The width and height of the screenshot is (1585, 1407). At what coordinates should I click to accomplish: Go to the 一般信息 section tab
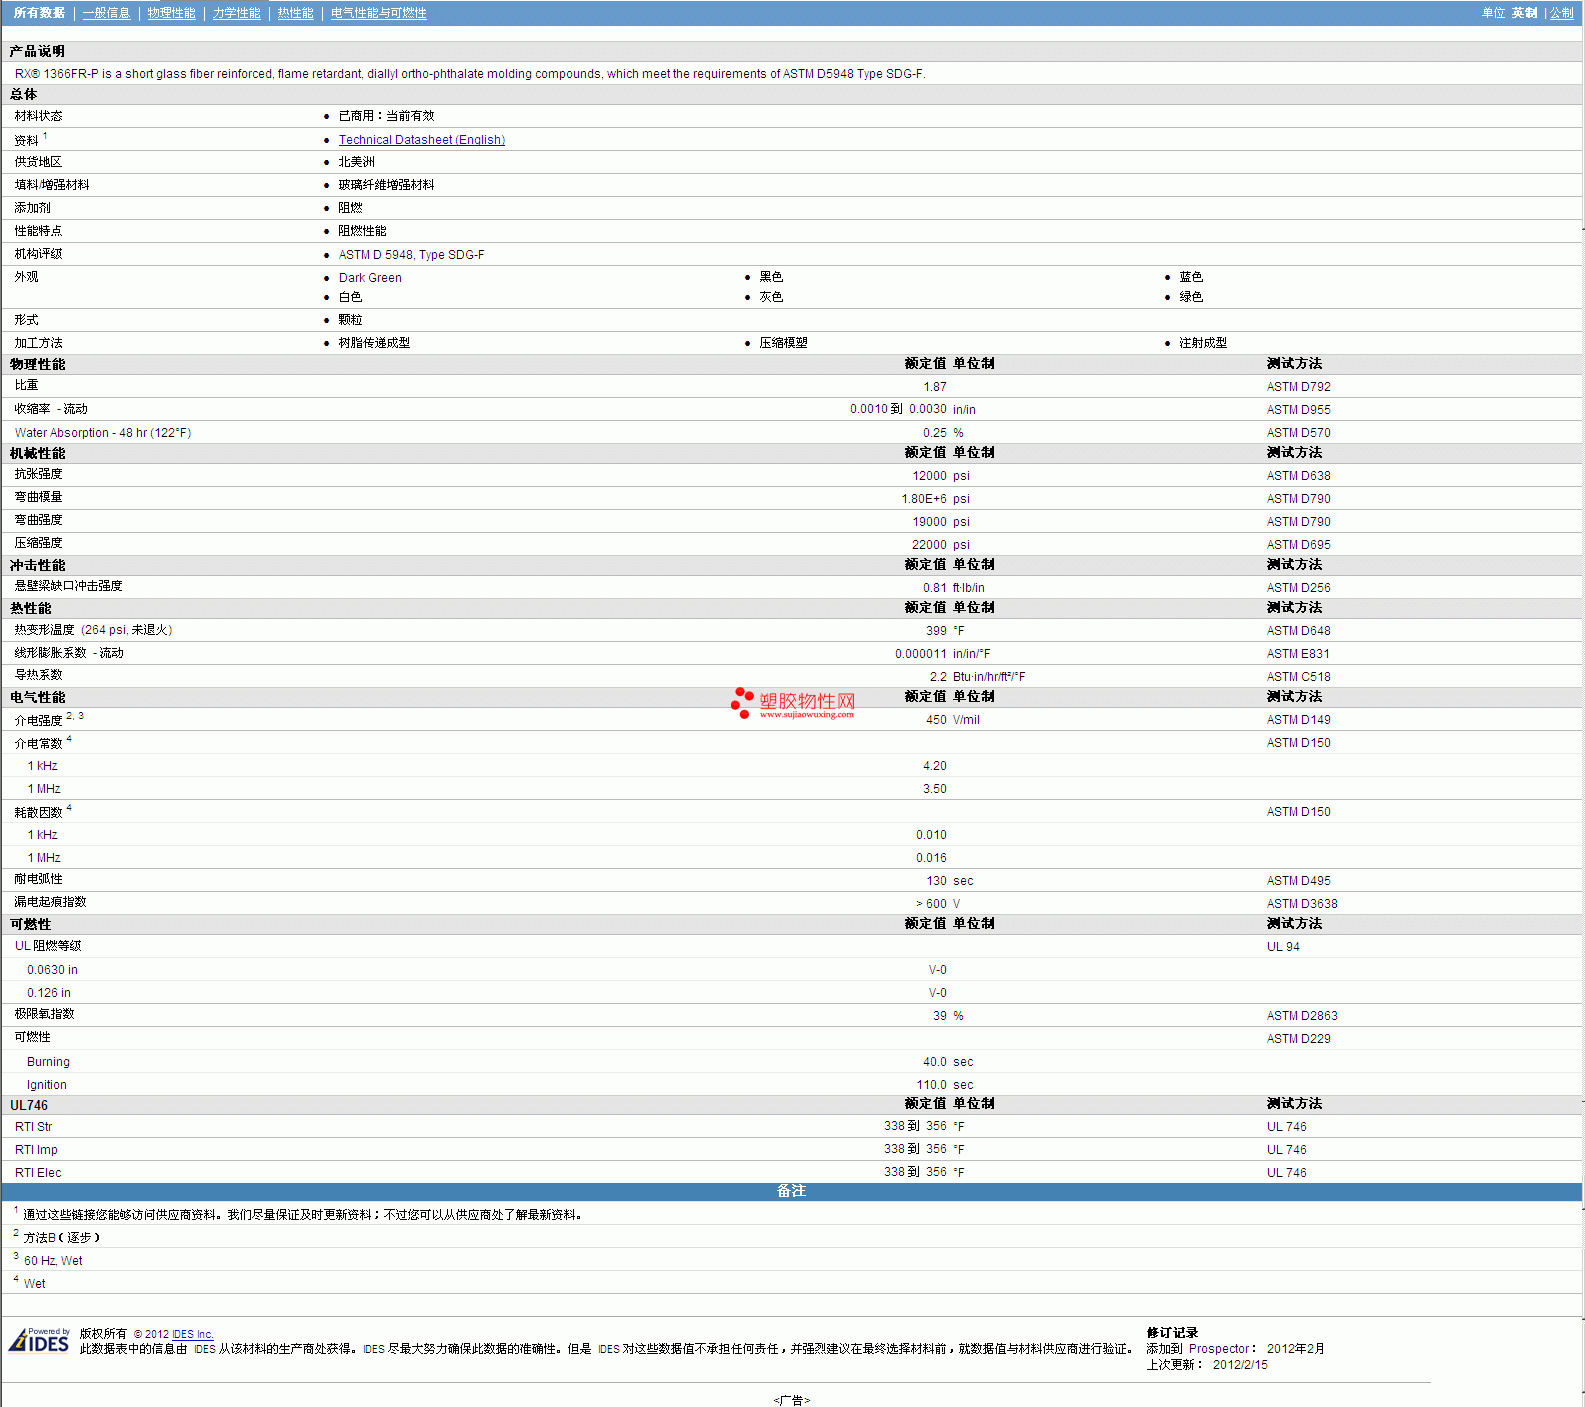[106, 13]
